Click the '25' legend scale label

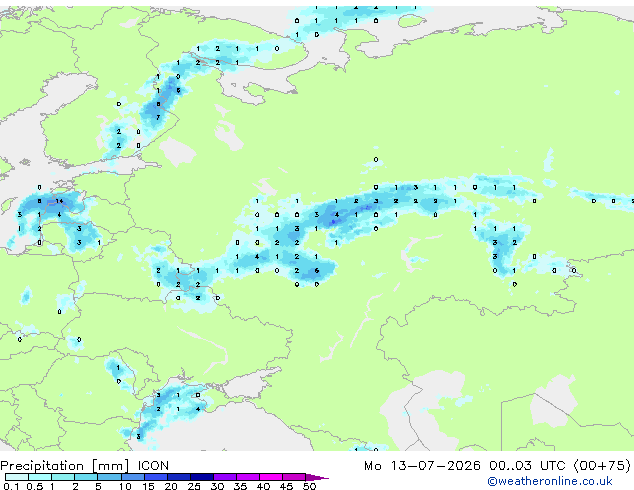[194, 486]
